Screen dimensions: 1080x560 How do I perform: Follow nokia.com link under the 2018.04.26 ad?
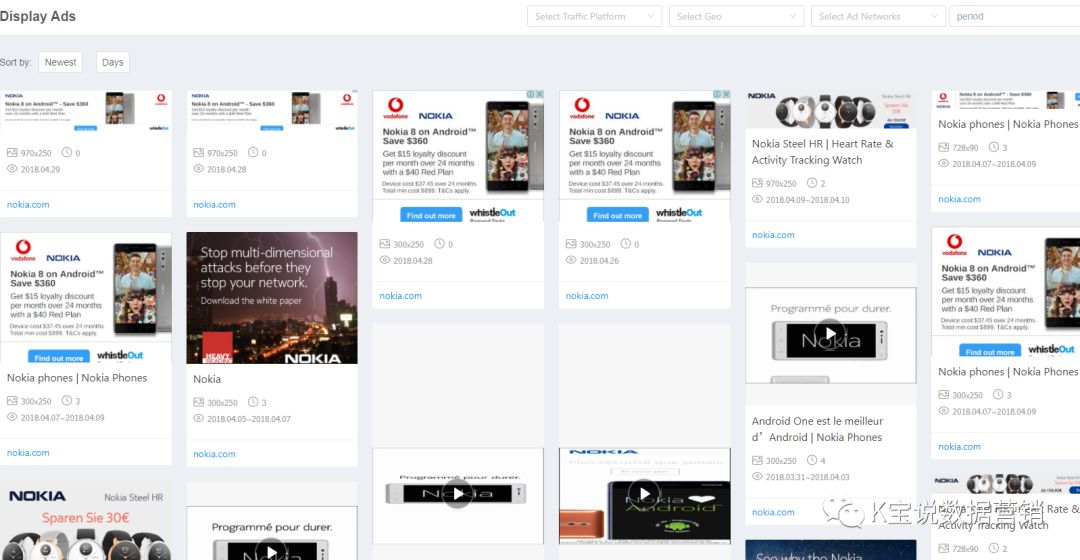click(587, 295)
